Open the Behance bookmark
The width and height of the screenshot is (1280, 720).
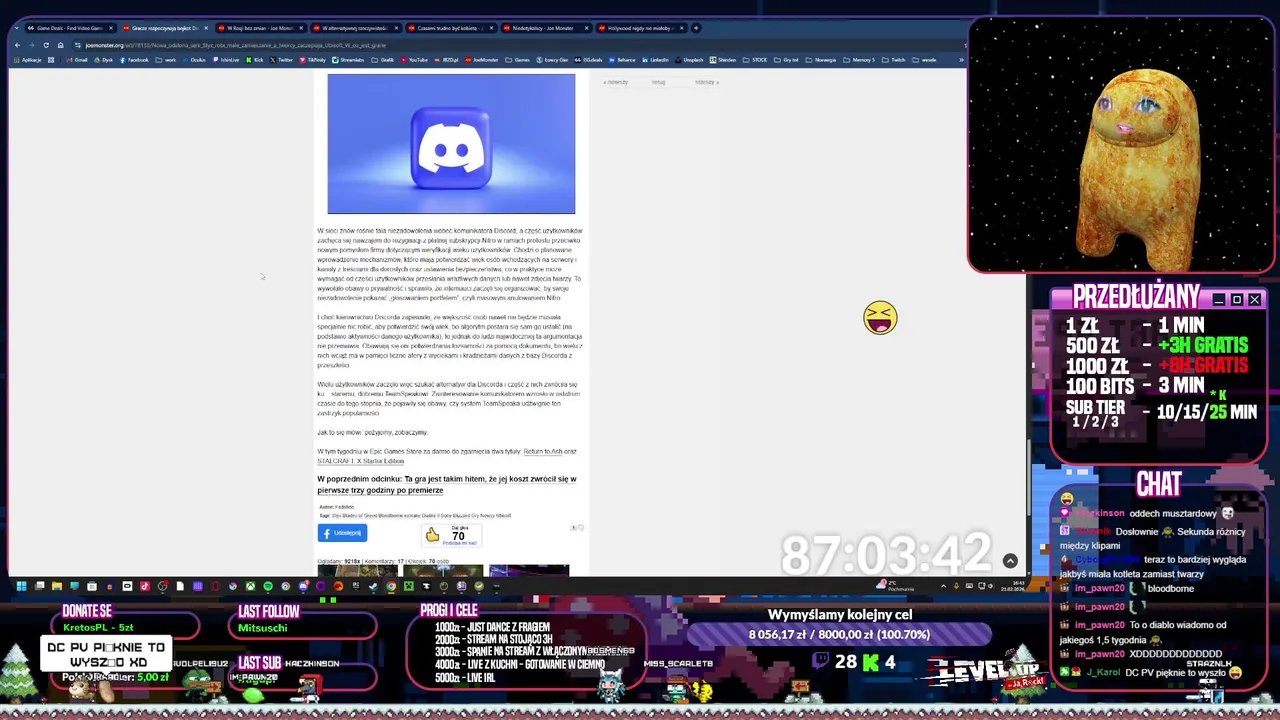(x=623, y=60)
